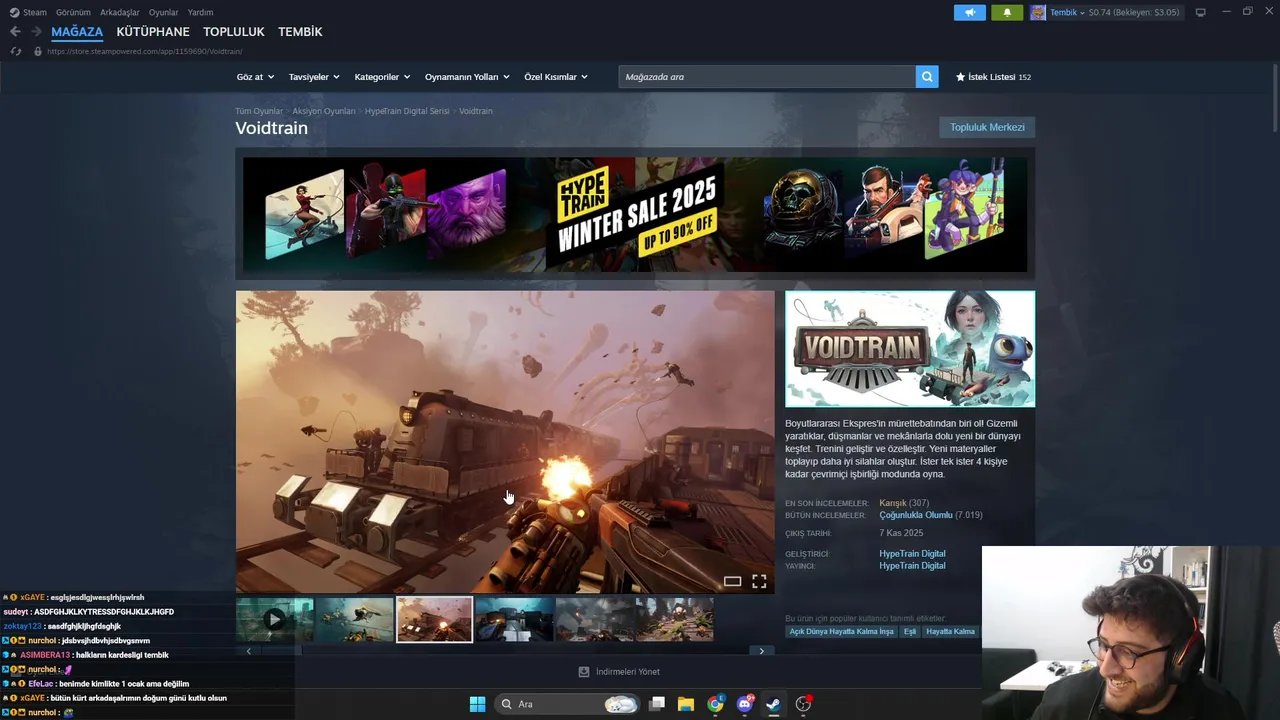Click the blue announcements megaphone icon
The width and height of the screenshot is (1280, 720).
click(x=969, y=12)
